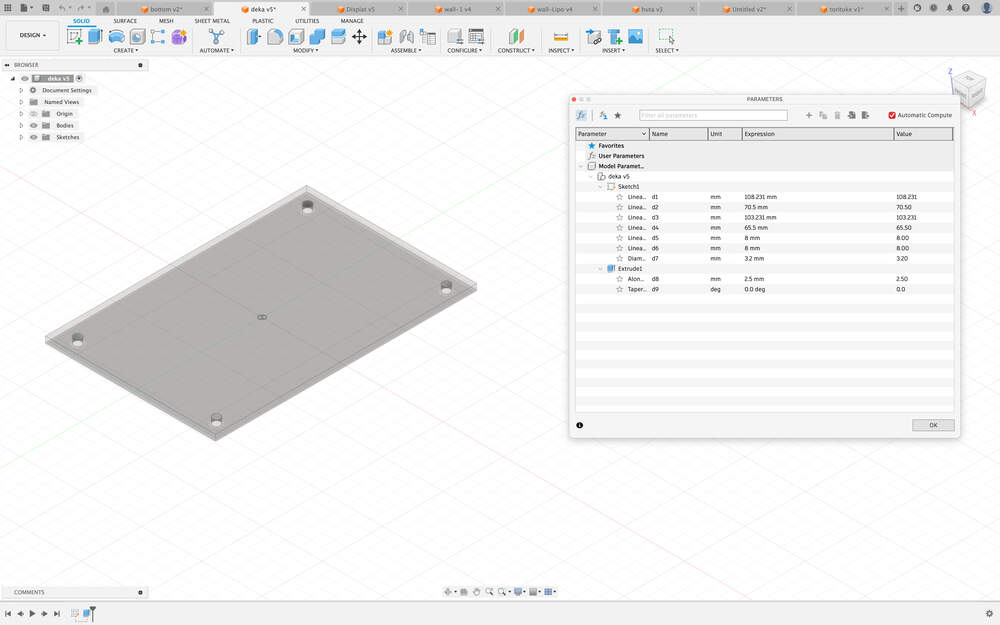Click Play in the timeline controls

[32, 614]
